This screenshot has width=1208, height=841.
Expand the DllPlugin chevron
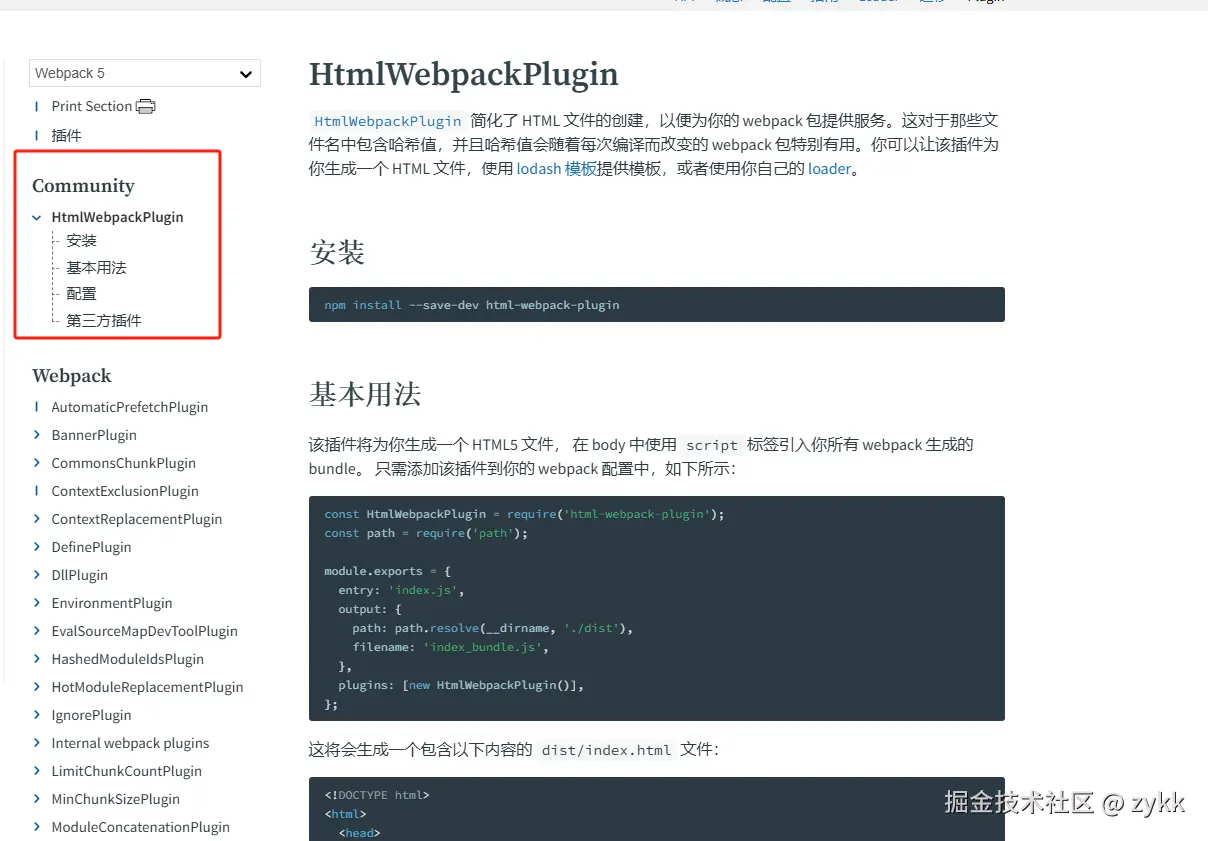tap(37, 575)
